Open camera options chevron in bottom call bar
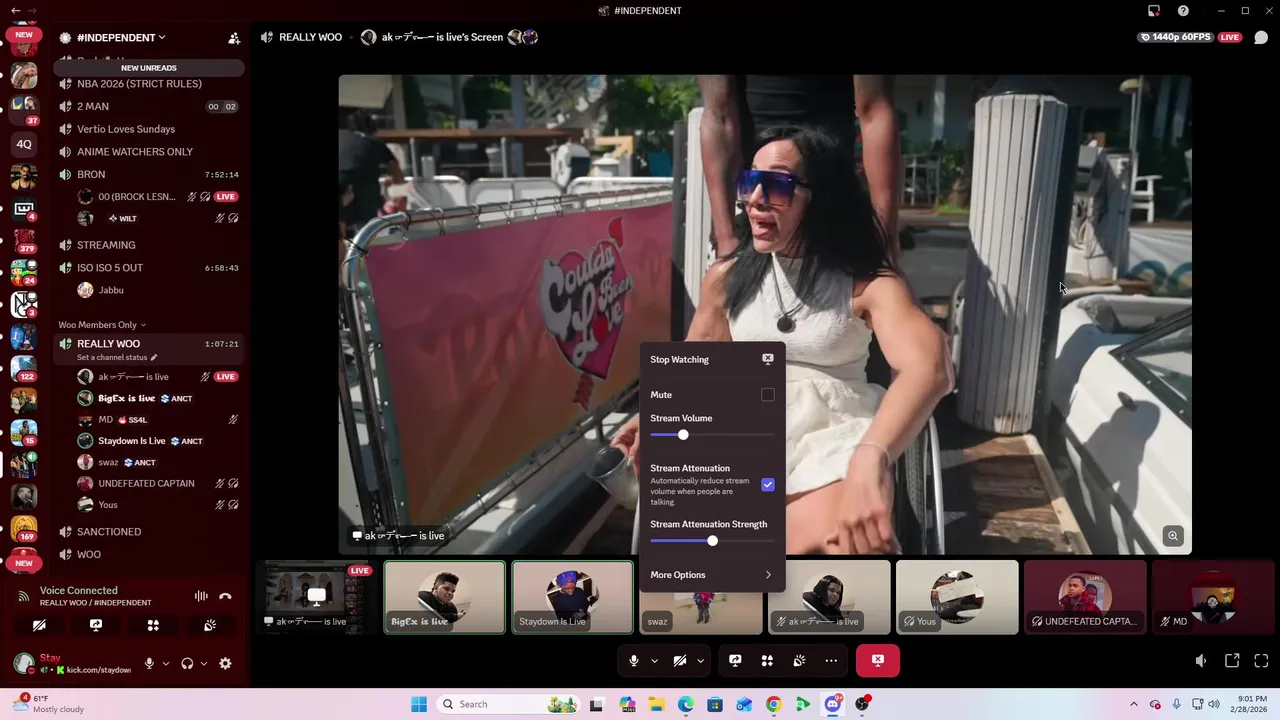This screenshot has height=720, width=1280. tap(700, 660)
